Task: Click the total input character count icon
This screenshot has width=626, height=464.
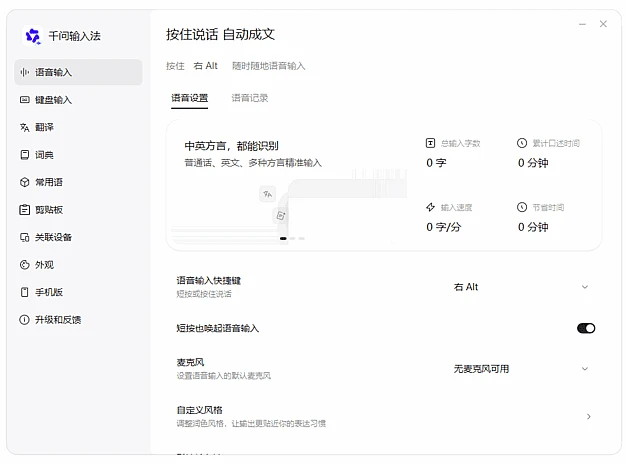Action: (430, 143)
